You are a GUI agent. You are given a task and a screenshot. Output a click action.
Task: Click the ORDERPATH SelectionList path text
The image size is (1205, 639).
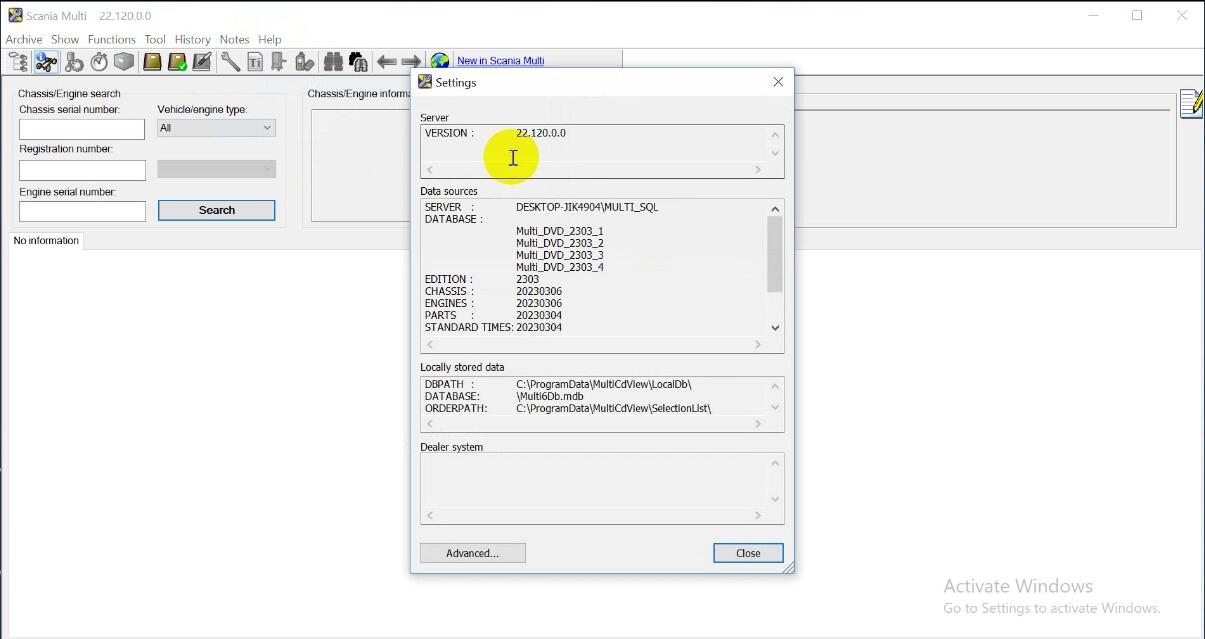[614, 408]
